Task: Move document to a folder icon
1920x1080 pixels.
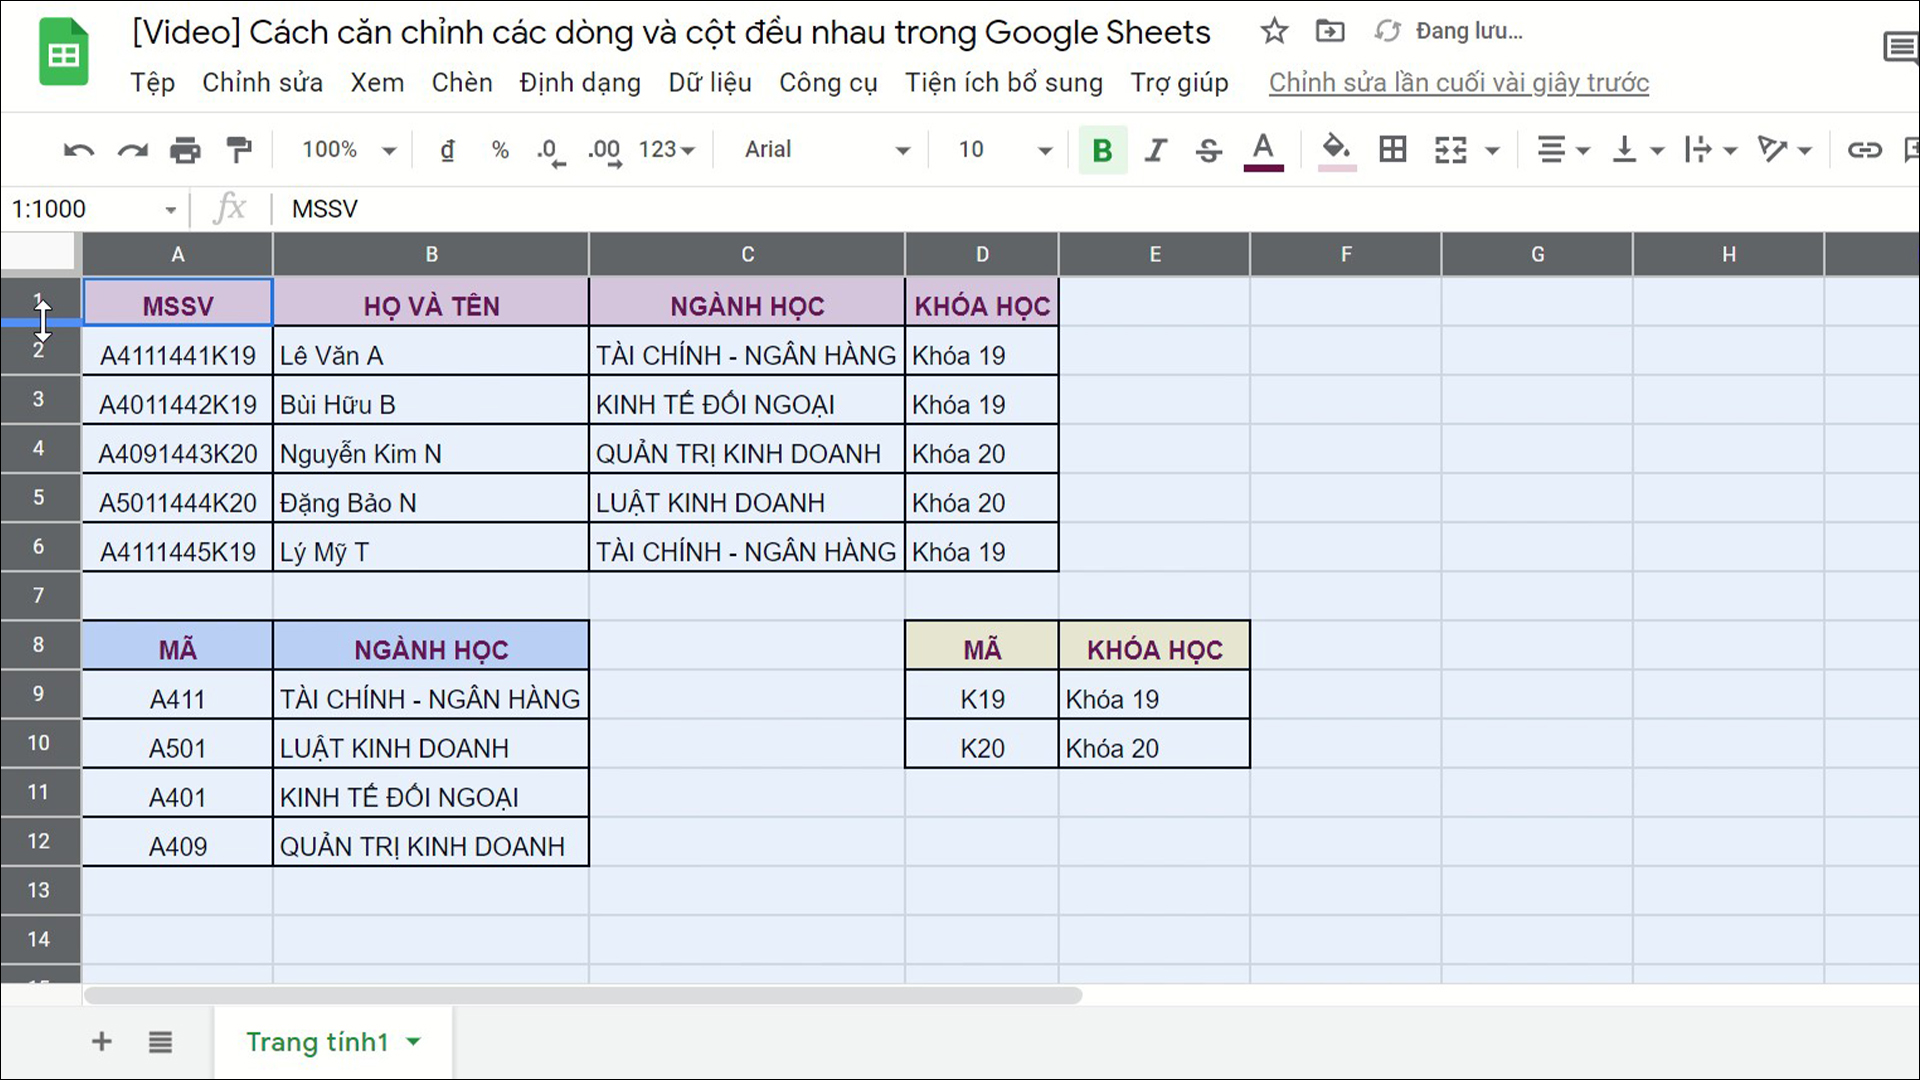Action: (1329, 31)
